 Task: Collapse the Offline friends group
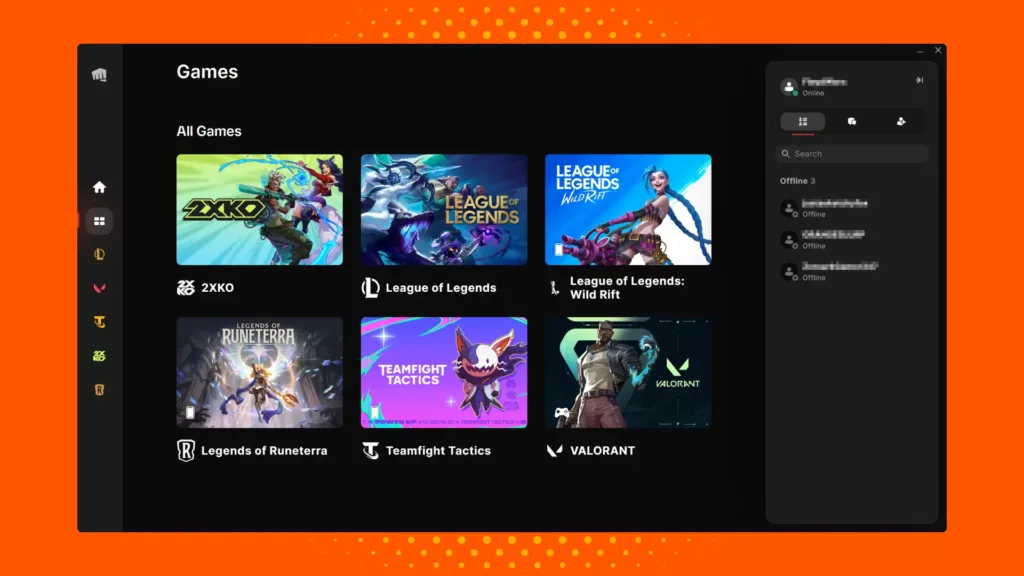click(797, 180)
